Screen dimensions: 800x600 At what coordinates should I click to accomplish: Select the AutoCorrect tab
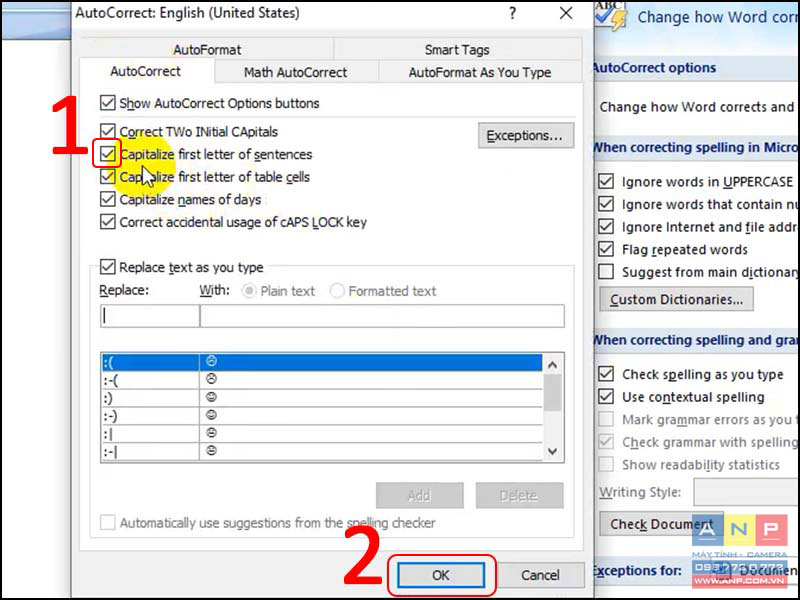[x=145, y=71]
